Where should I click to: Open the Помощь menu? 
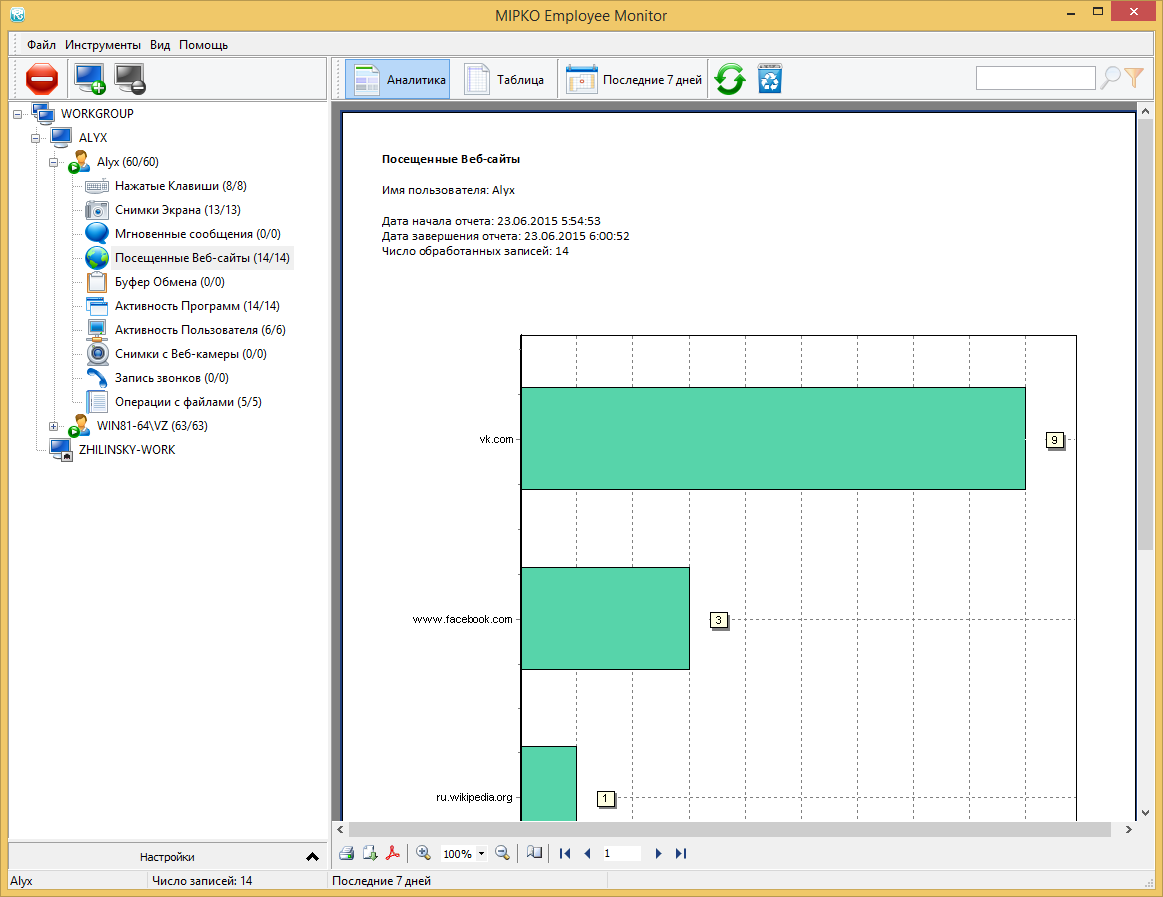click(x=204, y=45)
